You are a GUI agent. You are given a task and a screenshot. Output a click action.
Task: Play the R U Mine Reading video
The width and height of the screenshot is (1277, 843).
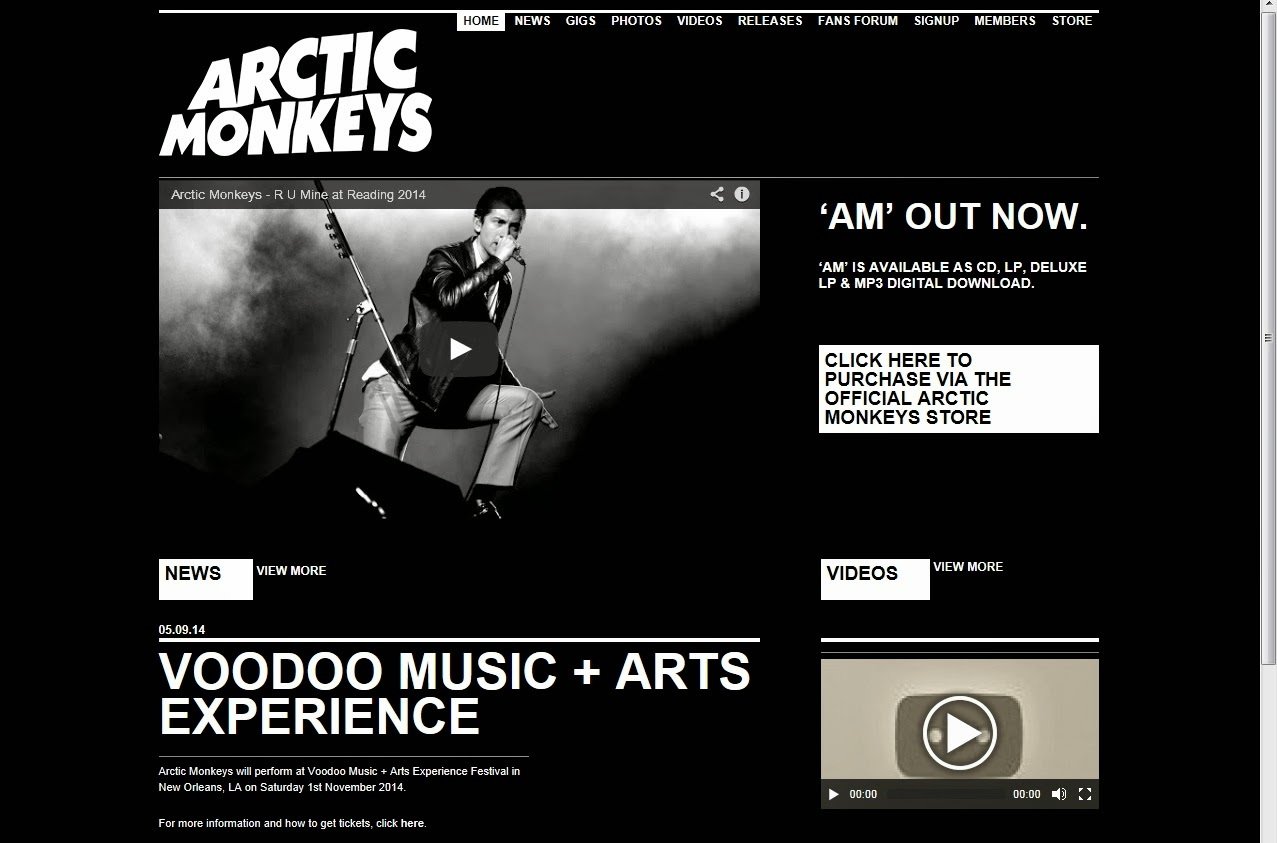point(459,348)
